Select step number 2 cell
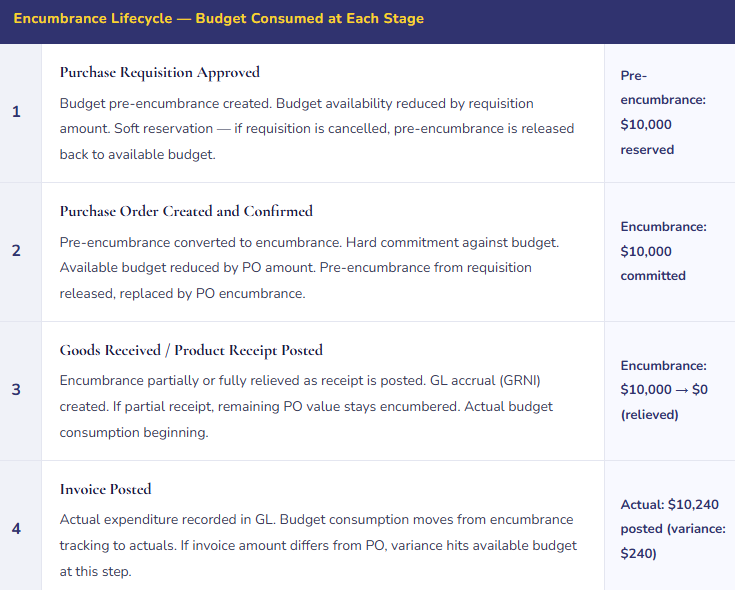735x590 pixels. (x=16, y=251)
